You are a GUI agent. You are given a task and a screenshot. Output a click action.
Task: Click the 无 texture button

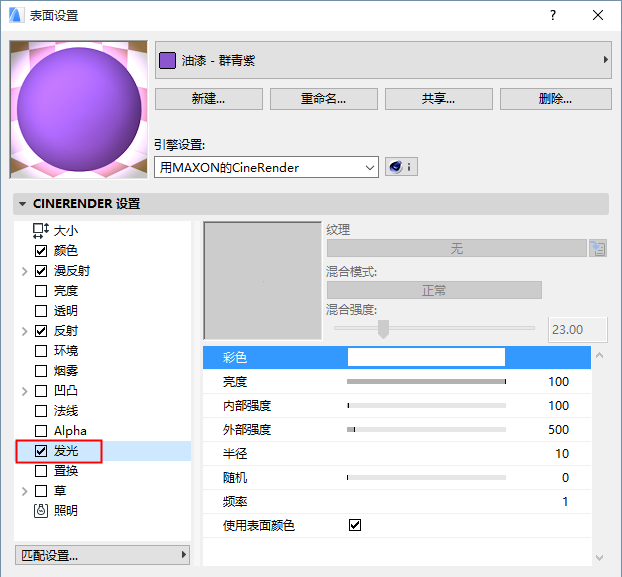tap(457, 248)
